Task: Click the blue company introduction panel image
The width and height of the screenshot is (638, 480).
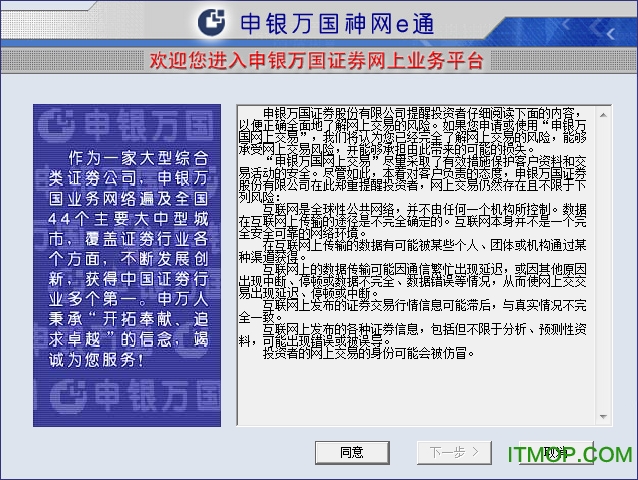Action: pyautogui.click(x=127, y=265)
